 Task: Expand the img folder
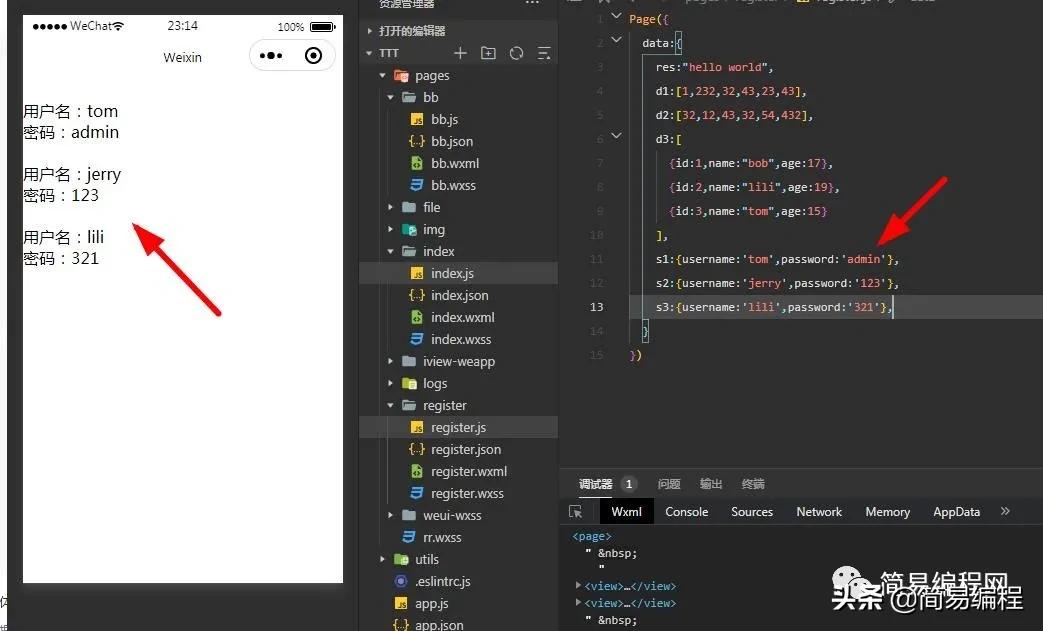pos(390,229)
